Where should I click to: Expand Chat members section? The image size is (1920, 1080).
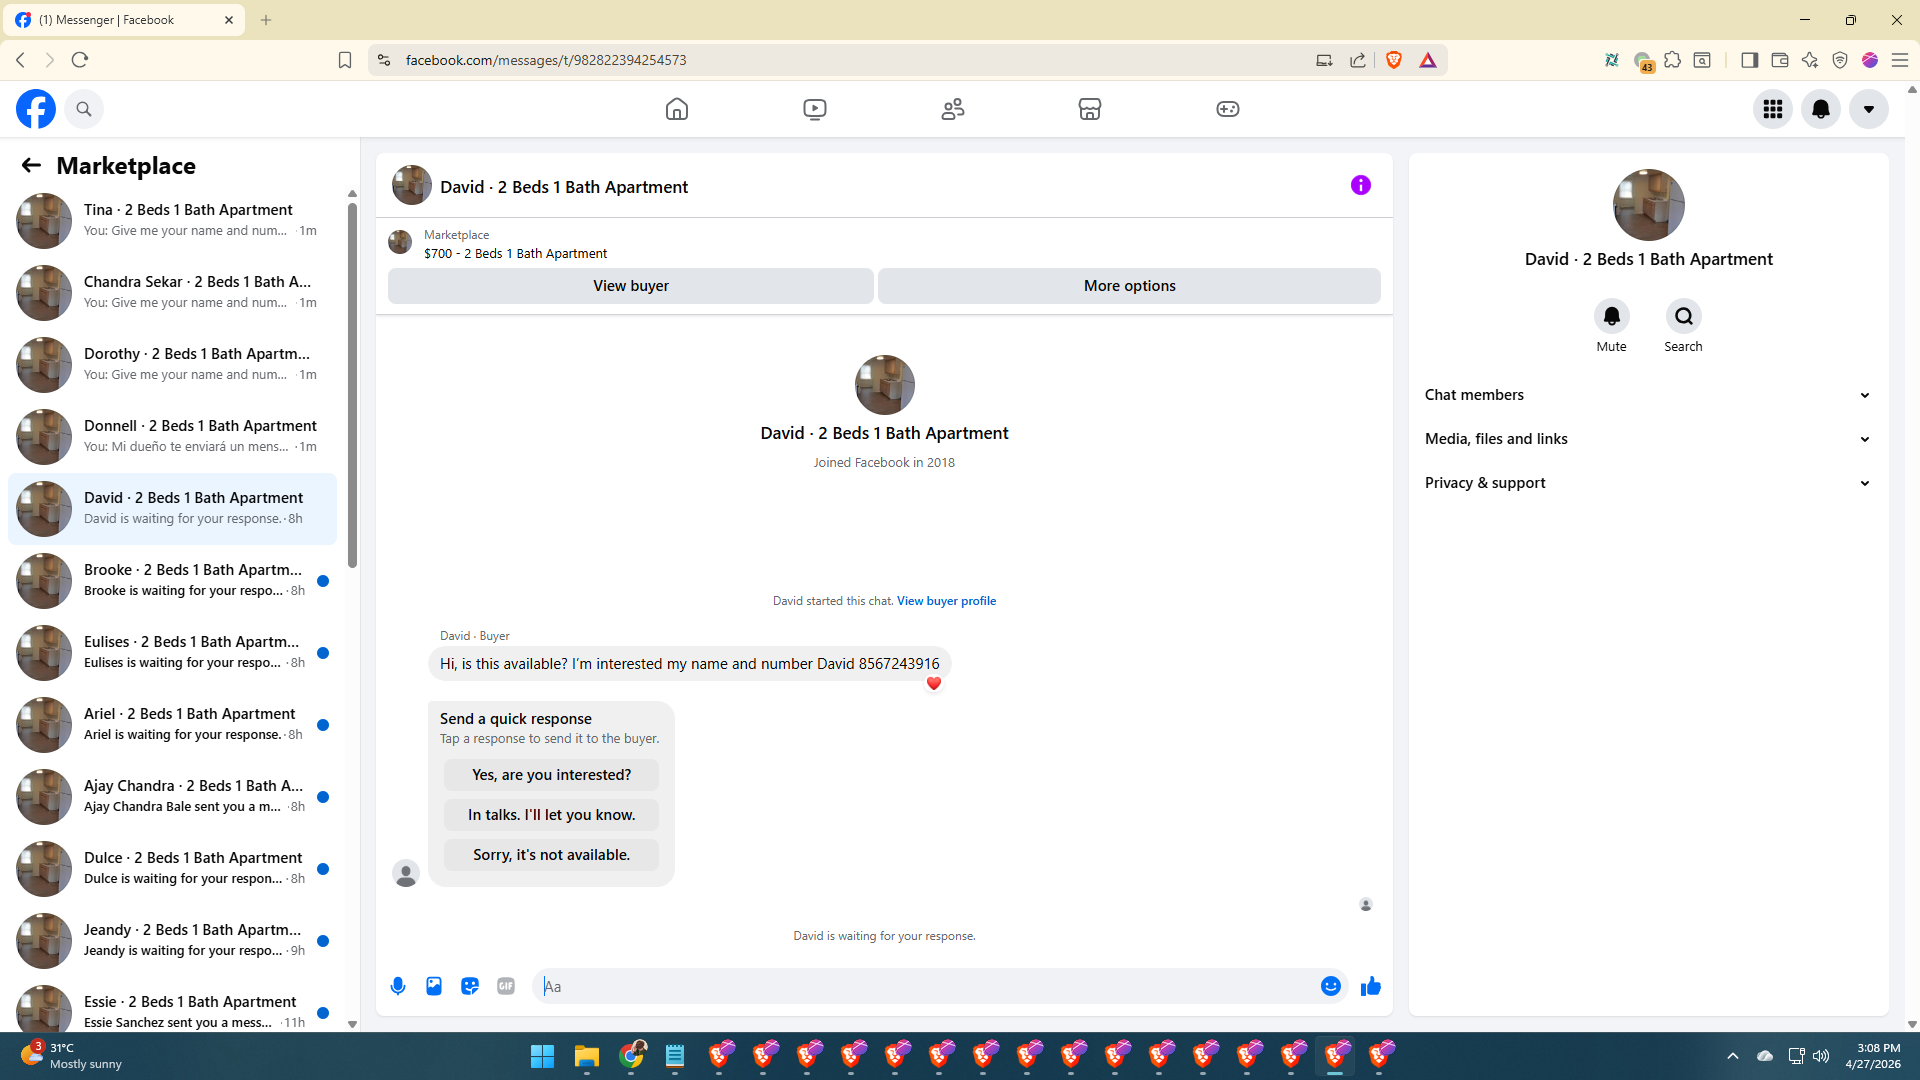point(1648,395)
